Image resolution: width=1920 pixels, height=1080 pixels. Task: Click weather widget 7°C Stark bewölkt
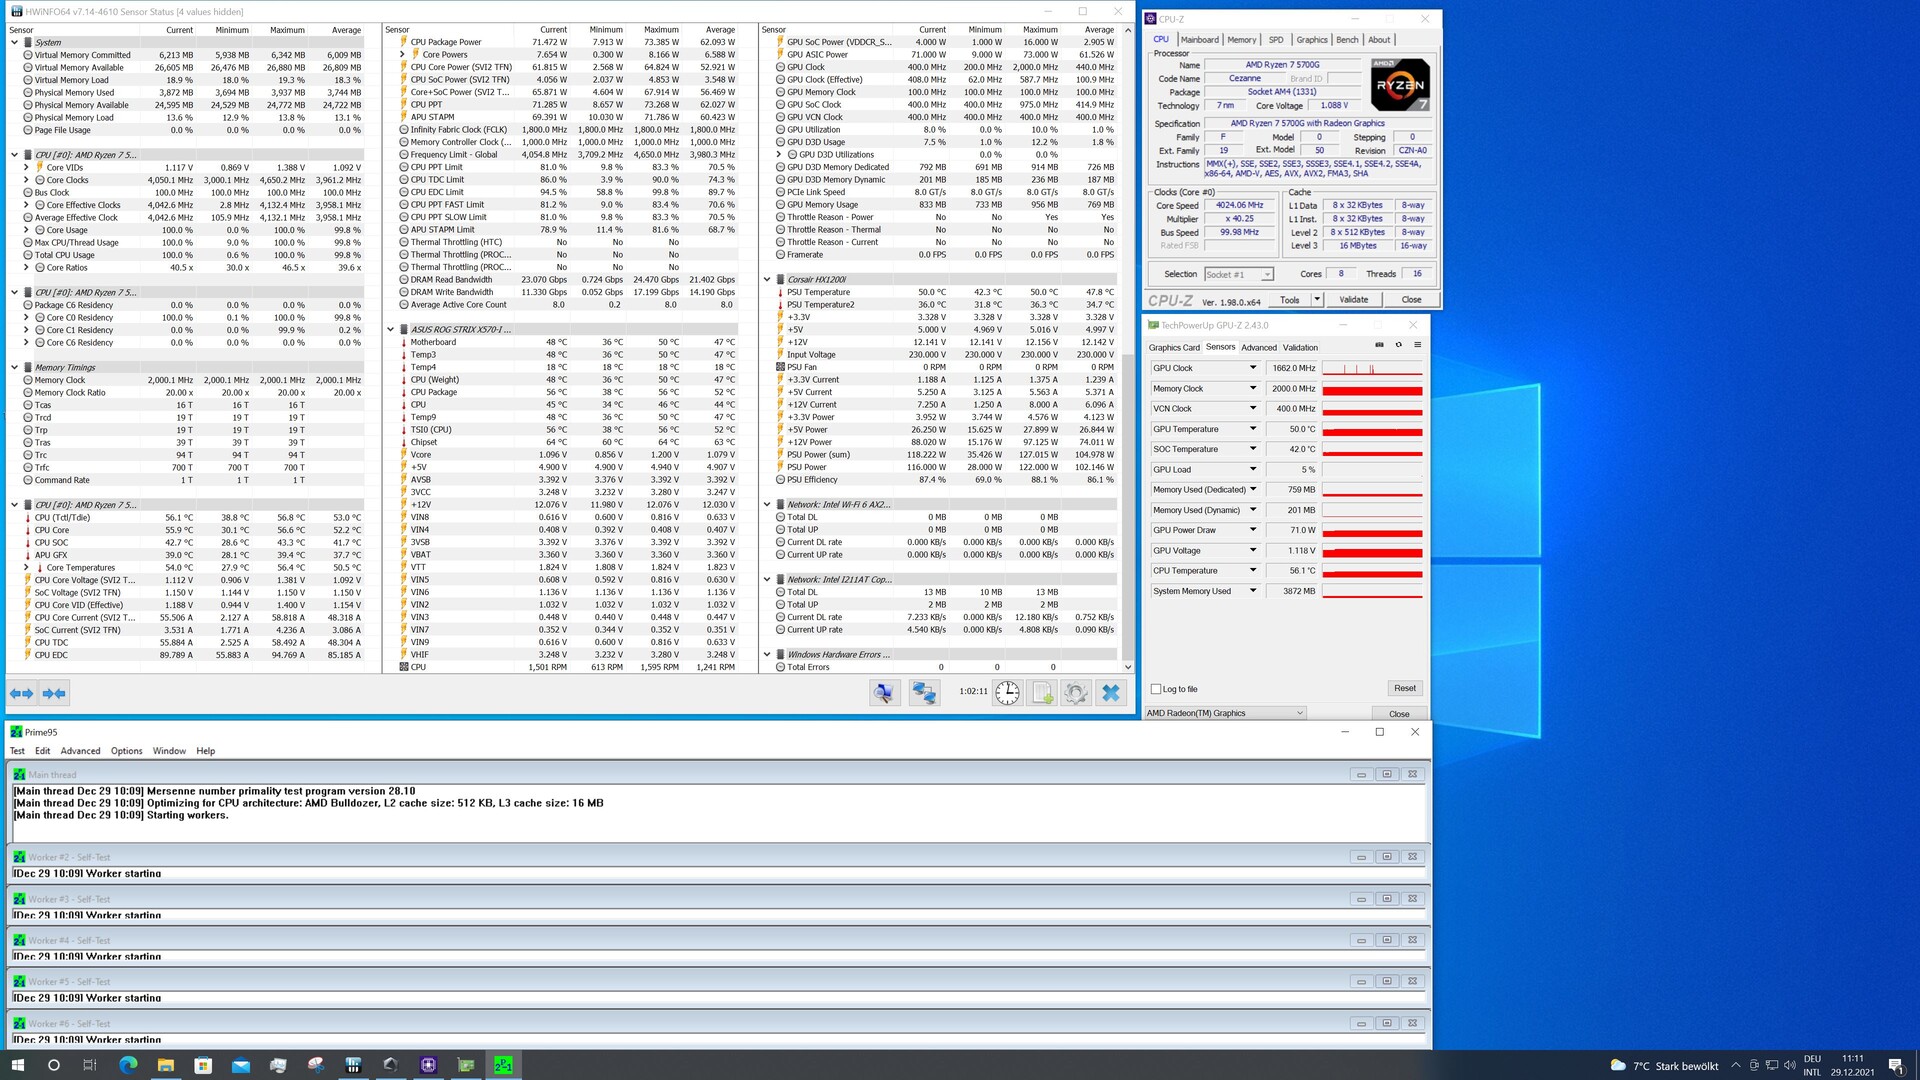click(x=1664, y=1066)
